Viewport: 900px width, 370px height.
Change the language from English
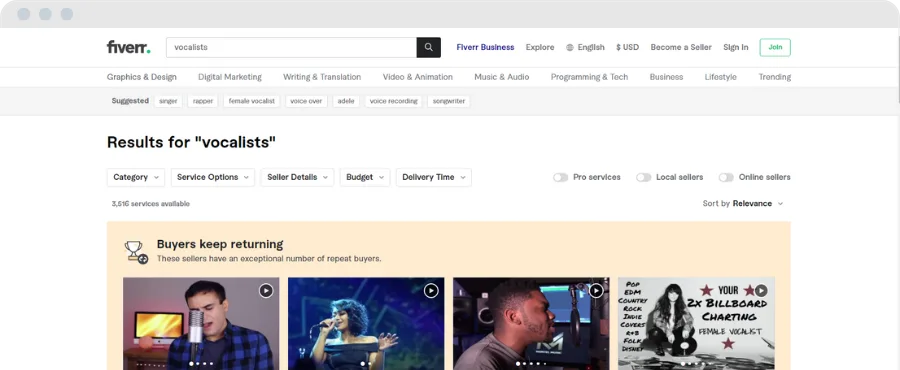[x=585, y=48]
